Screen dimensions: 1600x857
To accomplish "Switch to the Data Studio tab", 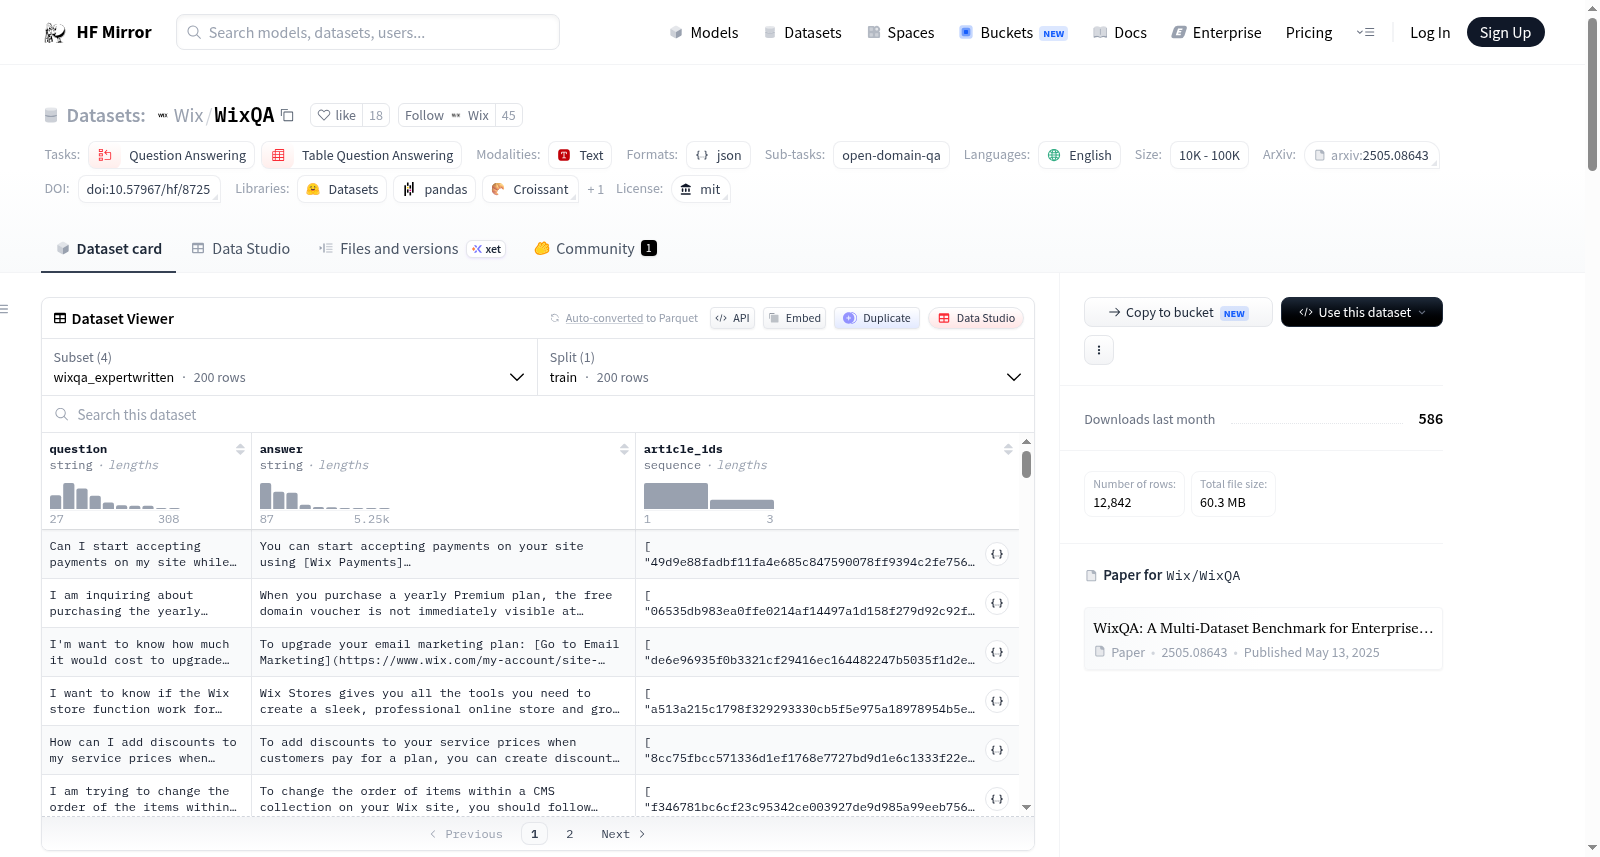I will 241,249.
